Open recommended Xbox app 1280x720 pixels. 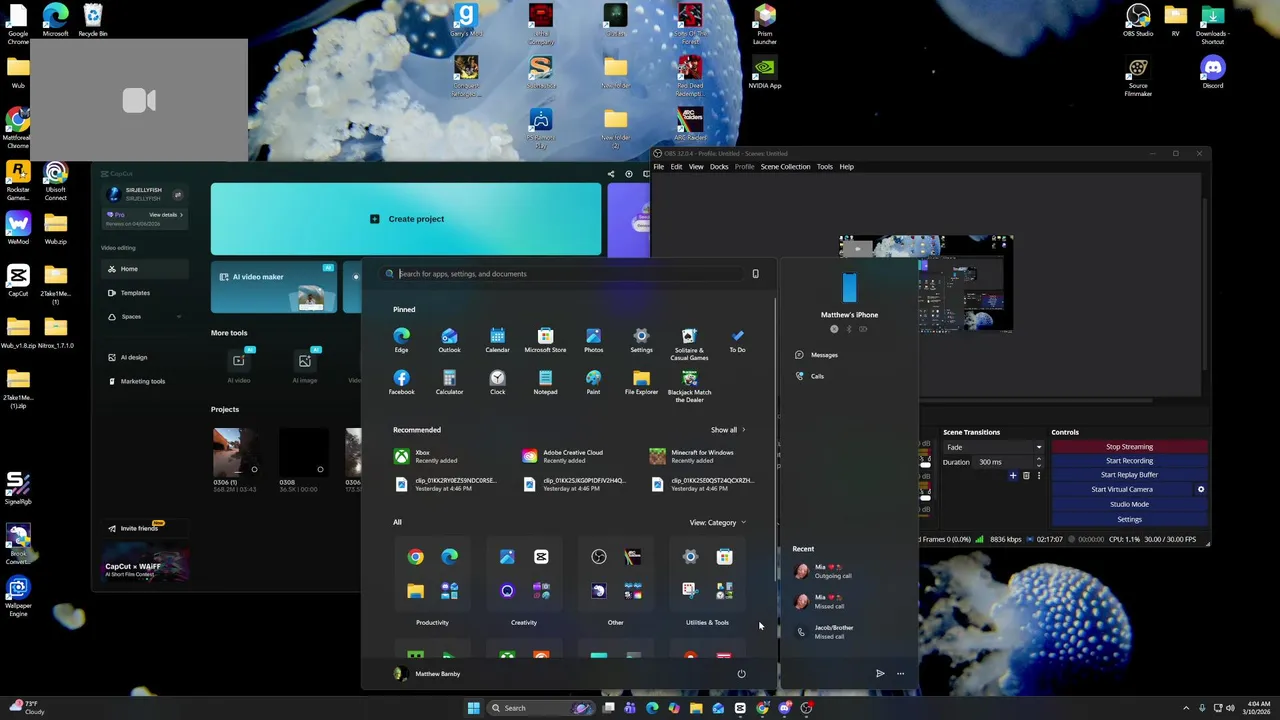click(x=427, y=456)
